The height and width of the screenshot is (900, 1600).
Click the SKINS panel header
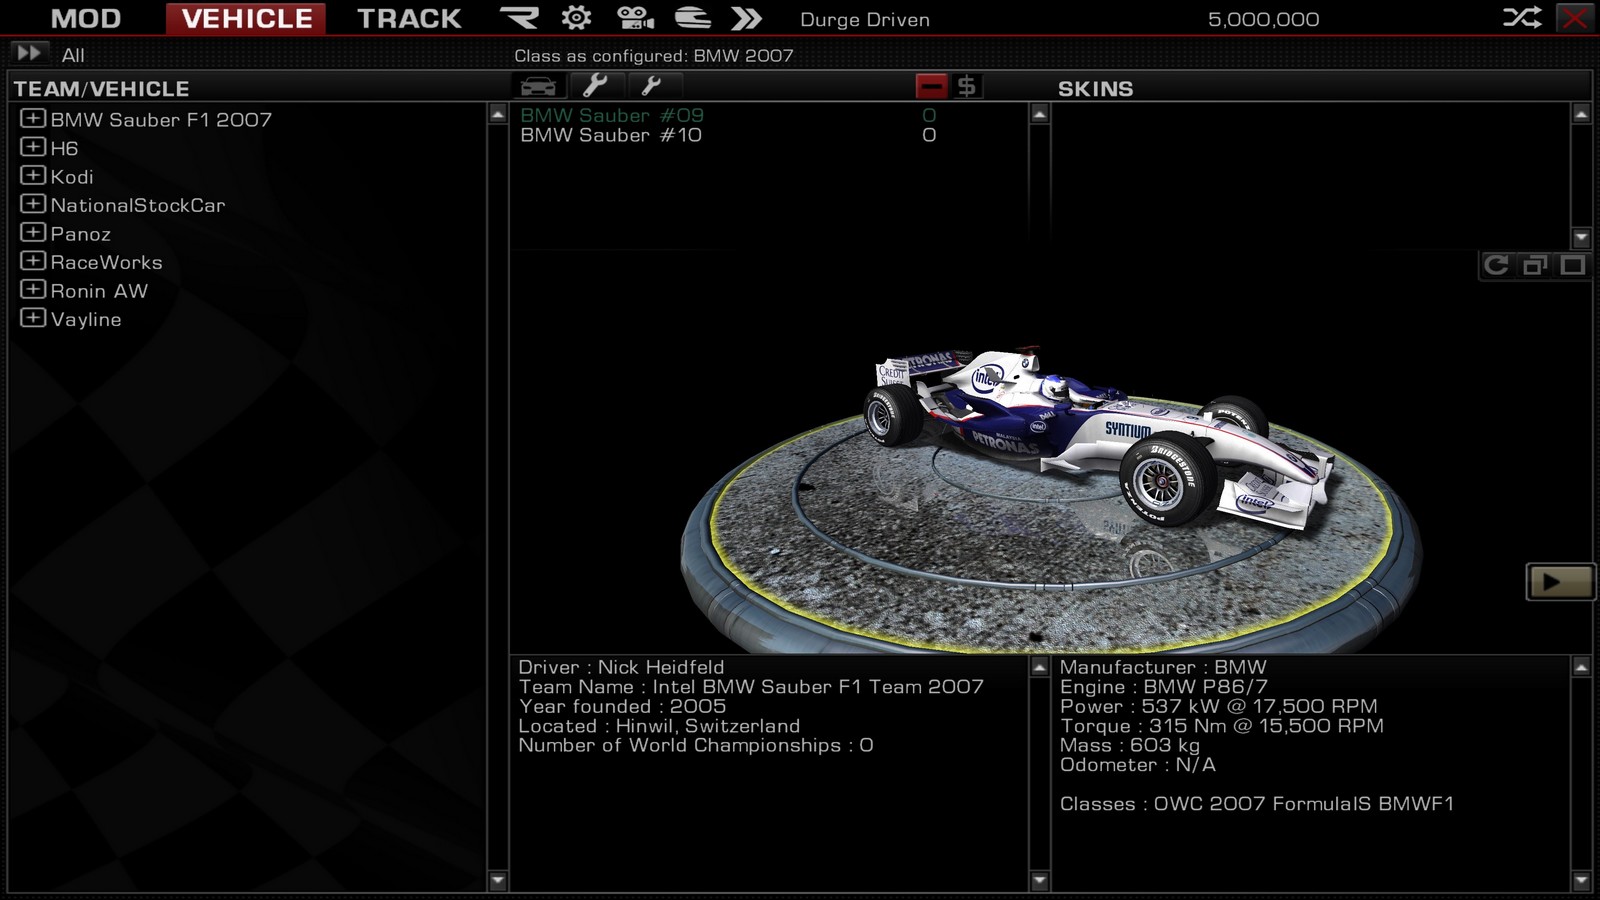point(1096,89)
